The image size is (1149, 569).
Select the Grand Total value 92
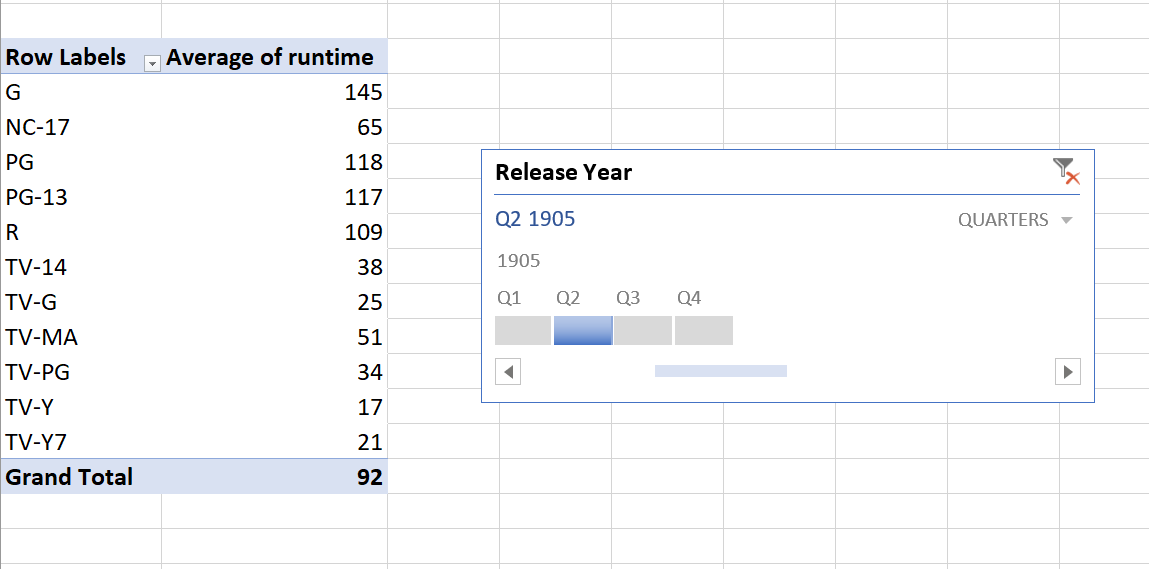click(274, 477)
